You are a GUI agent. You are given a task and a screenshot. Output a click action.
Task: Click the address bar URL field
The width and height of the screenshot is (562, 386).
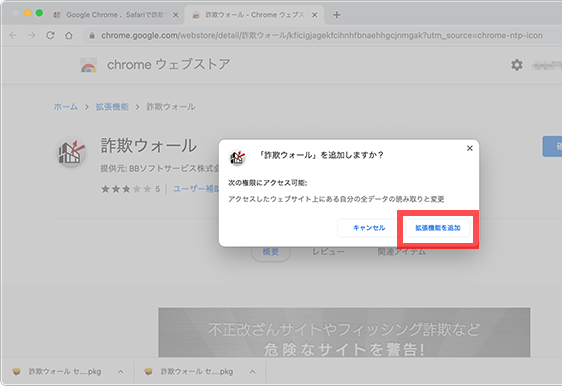pos(321,35)
